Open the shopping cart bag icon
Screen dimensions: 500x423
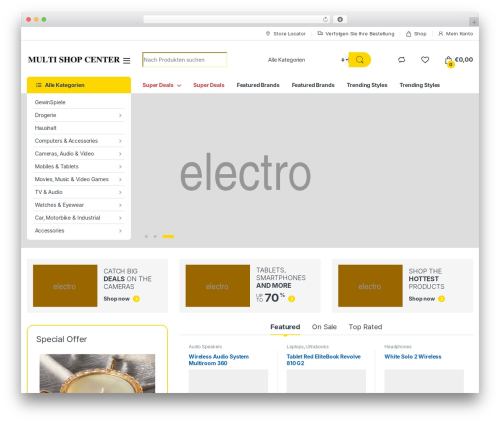[449, 60]
